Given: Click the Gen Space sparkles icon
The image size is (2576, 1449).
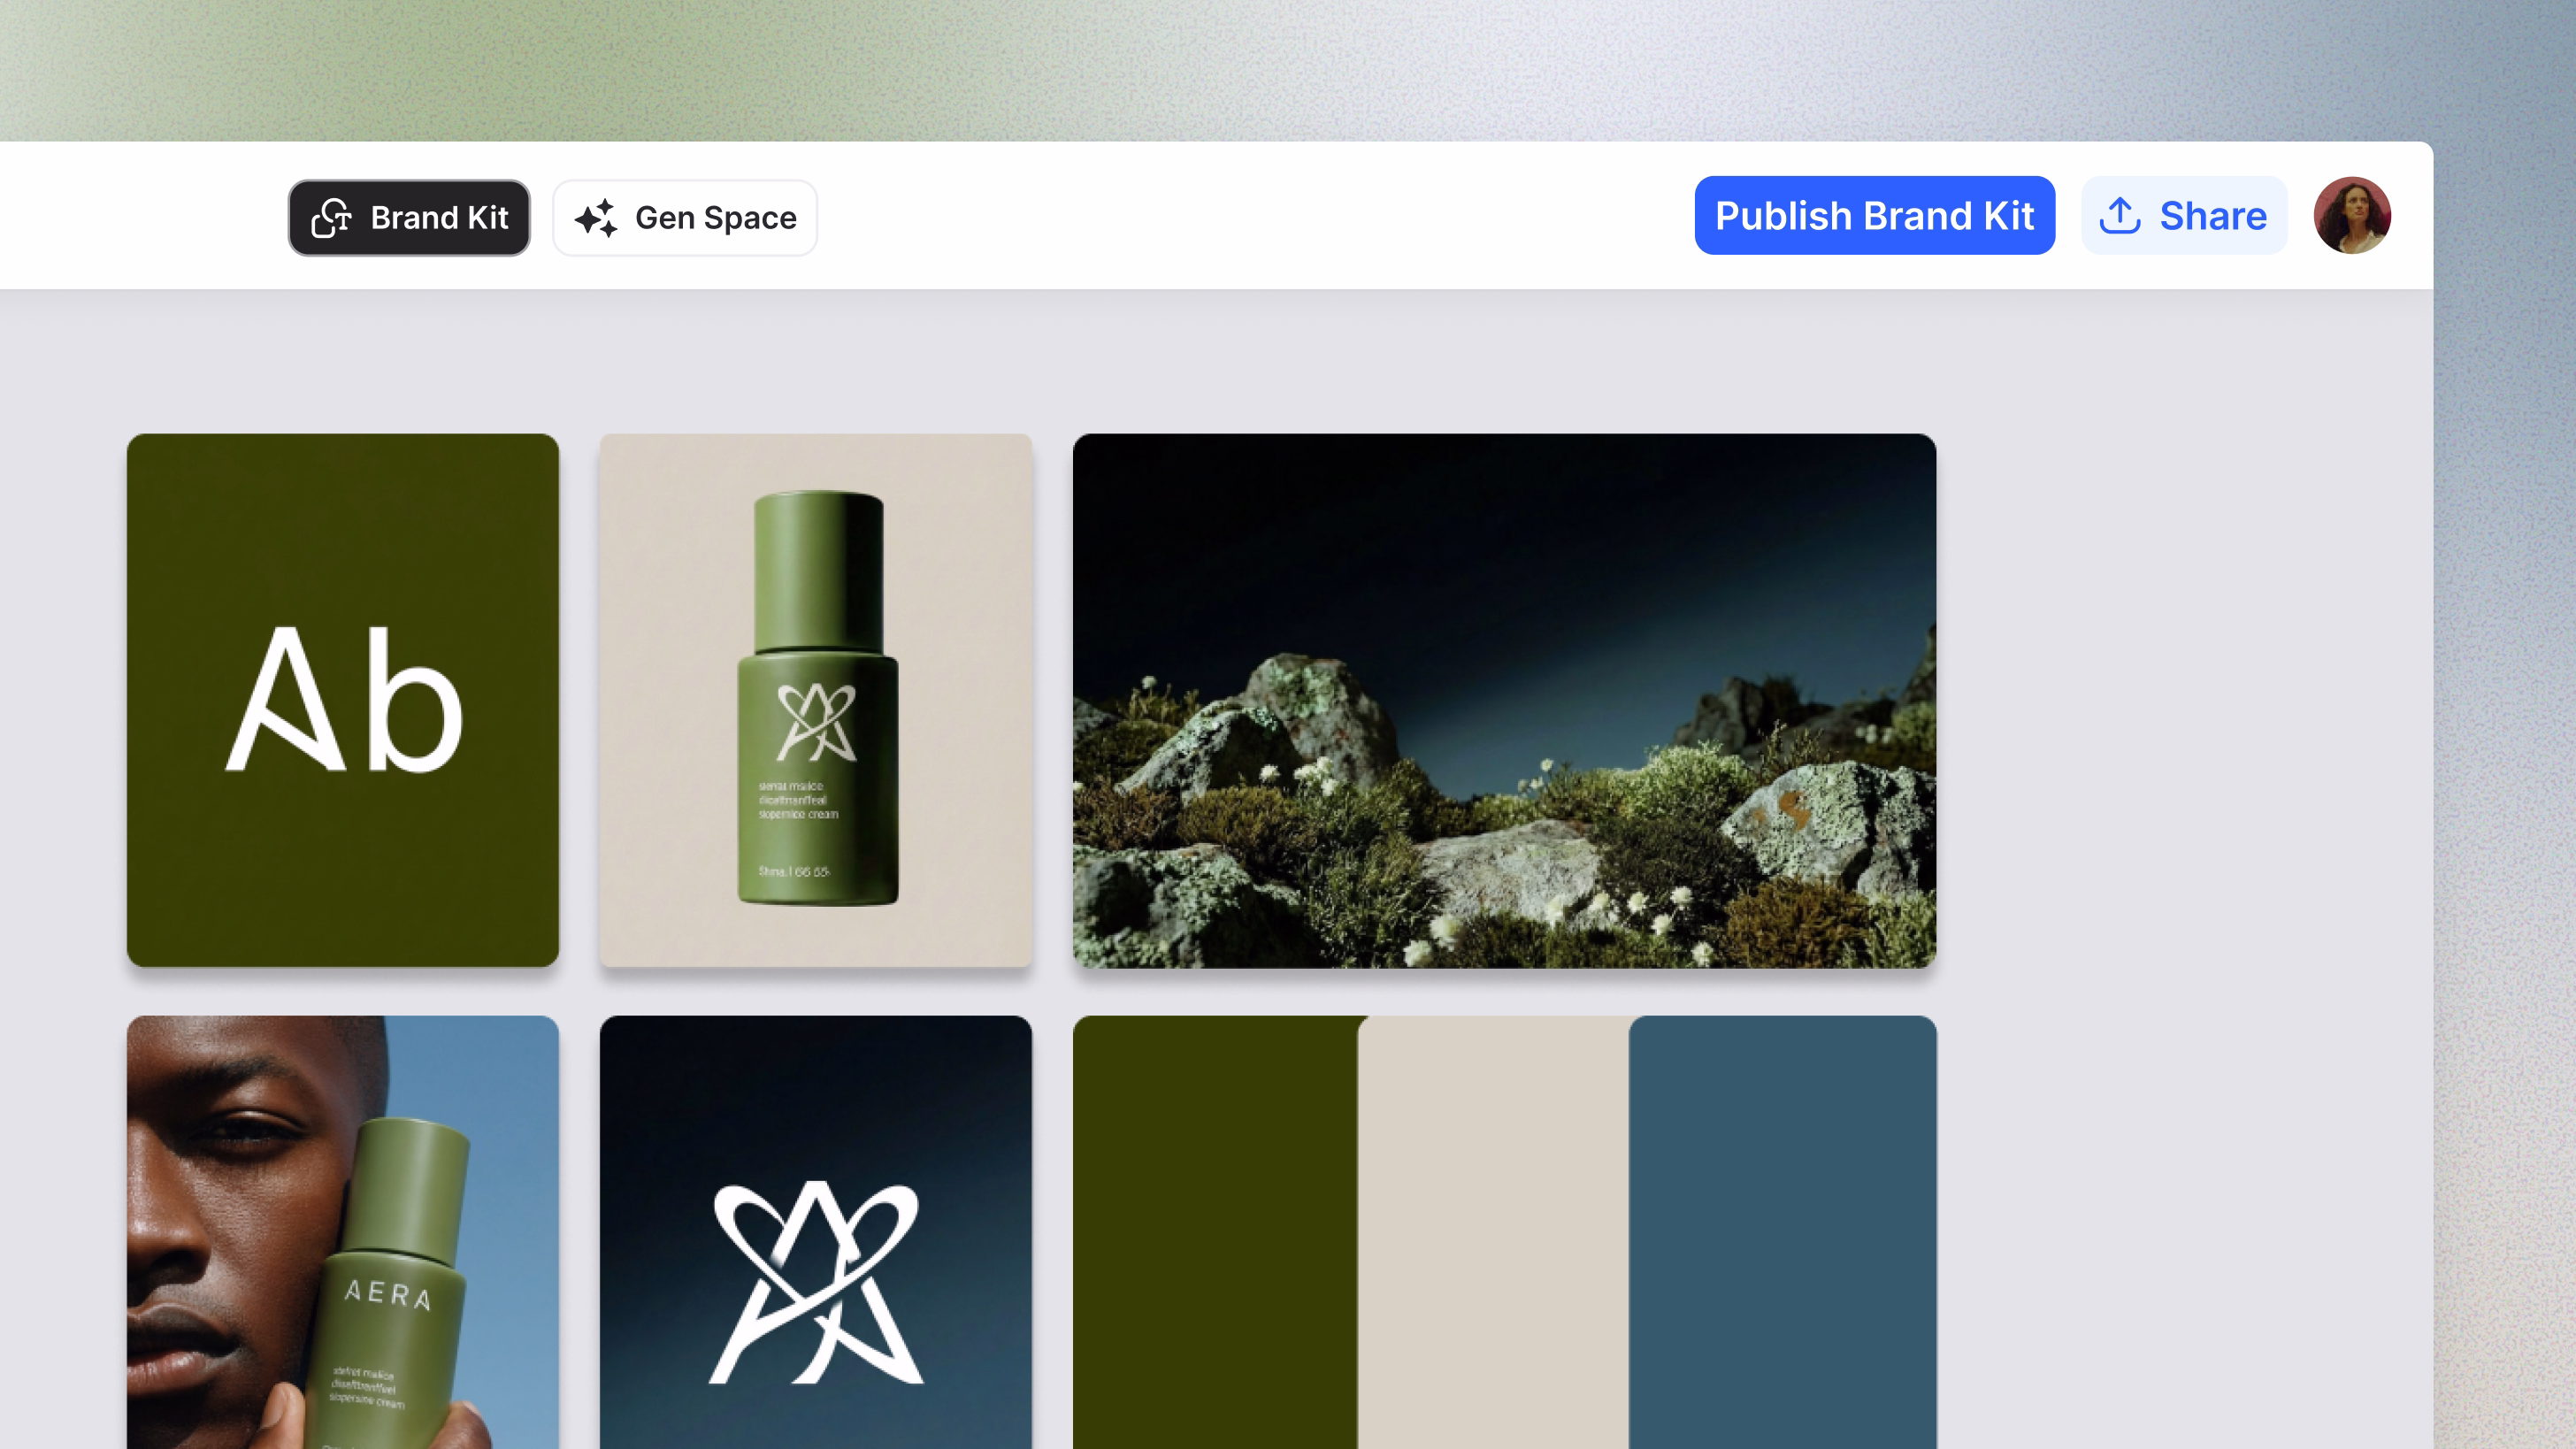Looking at the screenshot, I should coord(597,218).
